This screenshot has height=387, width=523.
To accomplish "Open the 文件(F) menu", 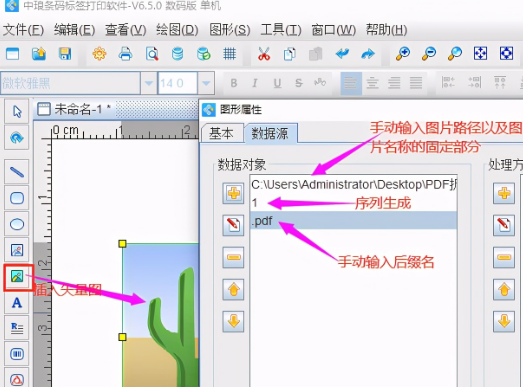I will pos(23,30).
